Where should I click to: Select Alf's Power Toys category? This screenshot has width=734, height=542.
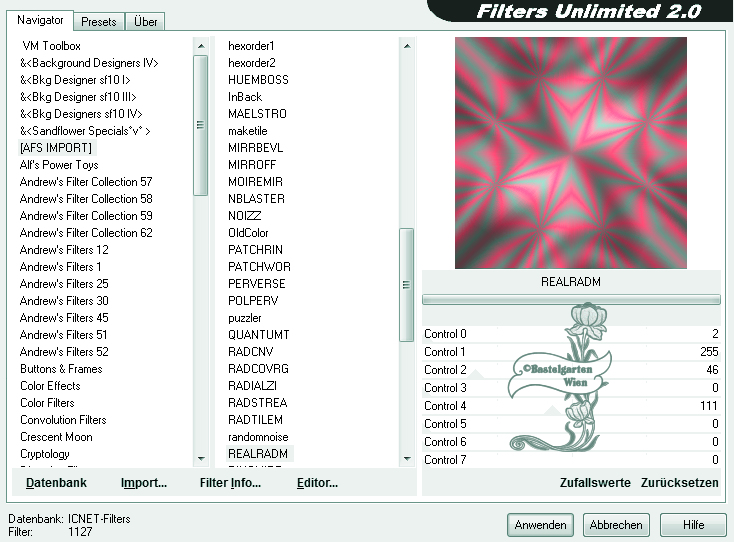(x=59, y=165)
